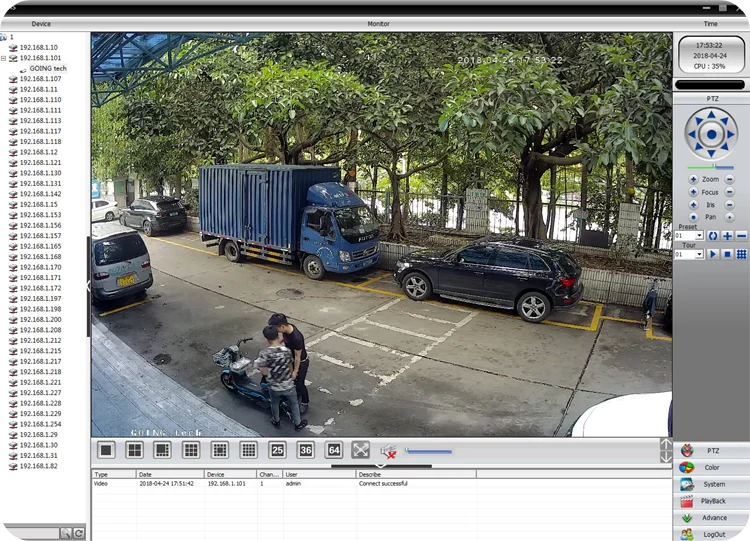Add a preset with the plus button
The image size is (750, 541).
click(x=727, y=236)
